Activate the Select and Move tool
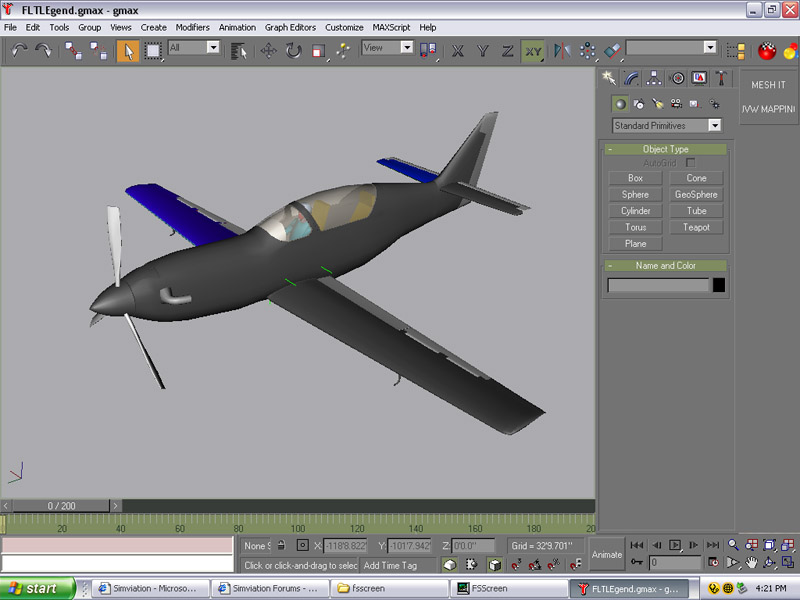This screenshot has height=600, width=800. [x=269, y=50]
